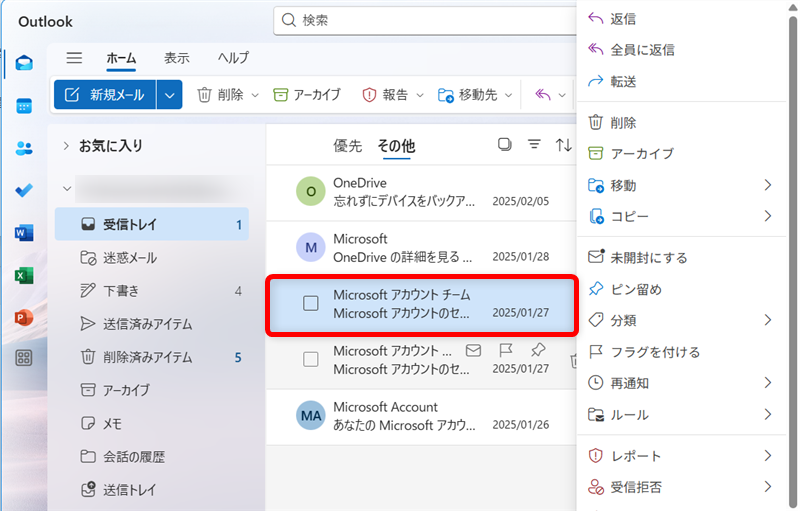Click the 新規メール button
The height and width of the screenshot is (511, 800).
105,95
